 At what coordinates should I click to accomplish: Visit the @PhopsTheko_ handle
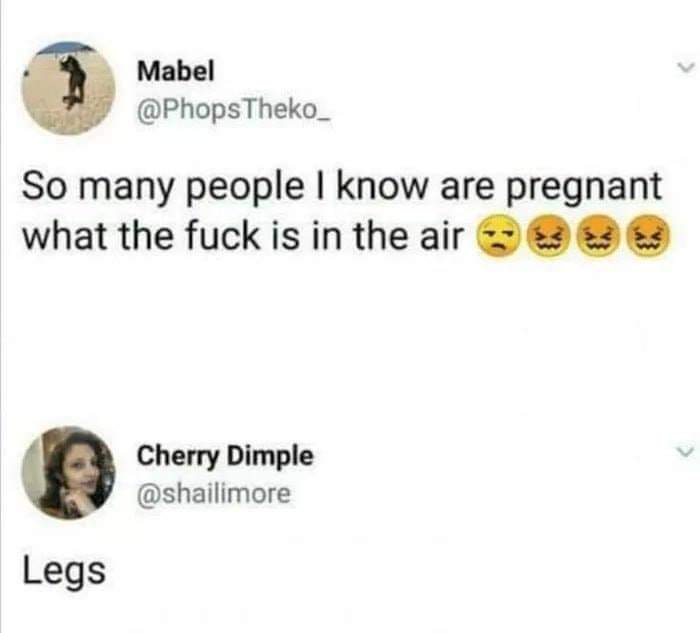234,108
